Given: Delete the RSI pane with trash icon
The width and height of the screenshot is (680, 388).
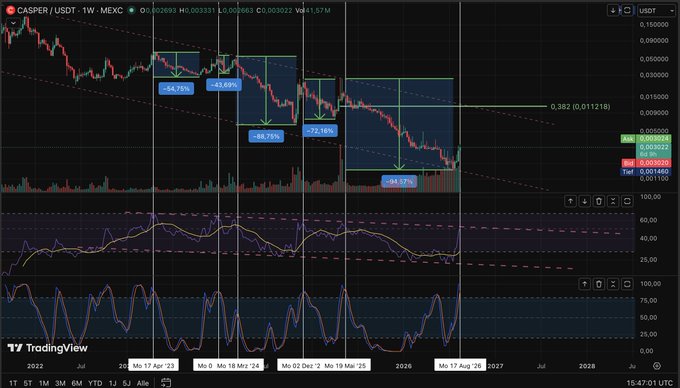Looking at the screenshot, I should 599,201.
